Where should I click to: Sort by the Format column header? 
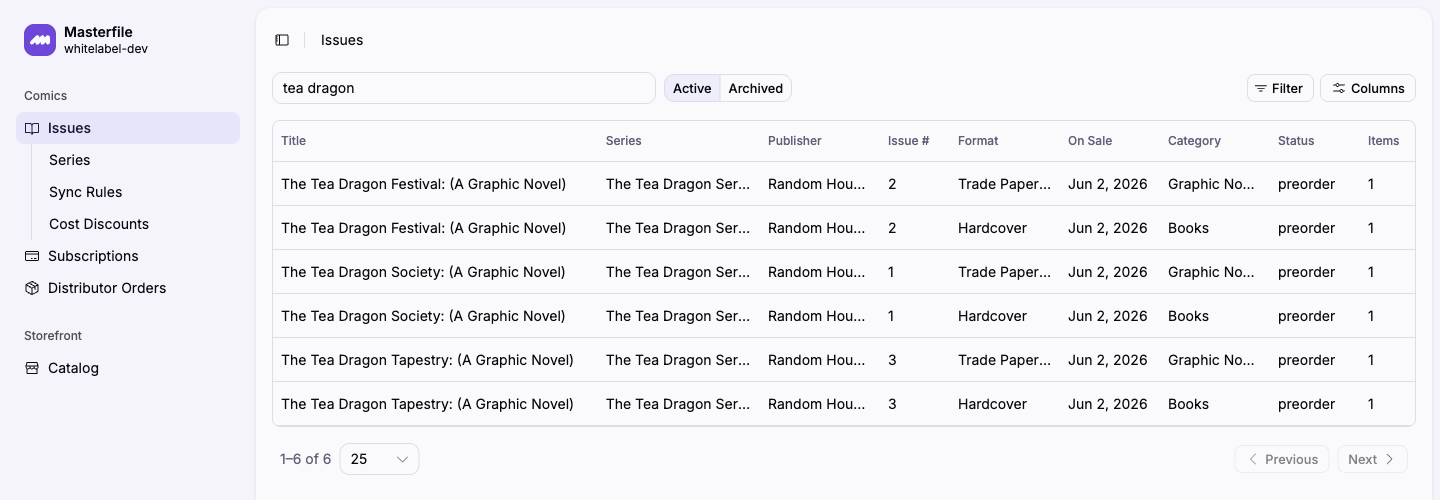[978, 141]
